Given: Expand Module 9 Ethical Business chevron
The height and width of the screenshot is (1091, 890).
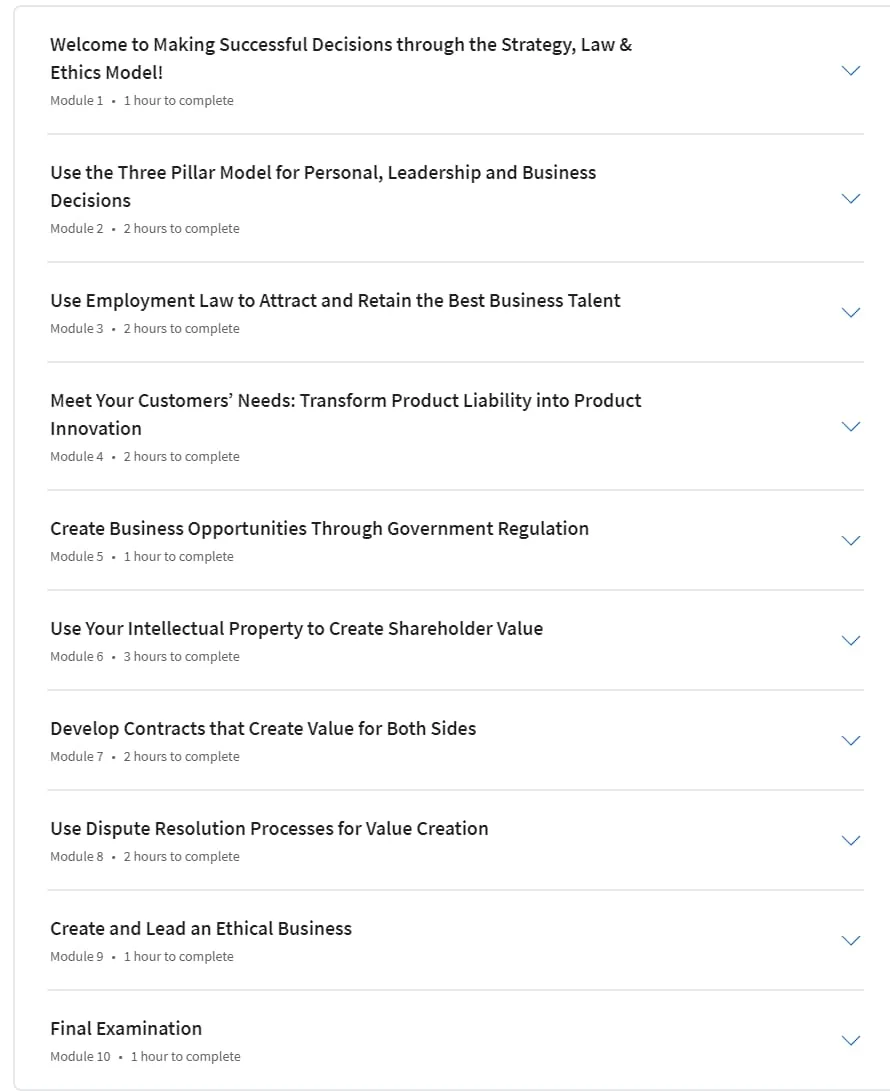Looking at the screenshot, I should tap(850, 941).
